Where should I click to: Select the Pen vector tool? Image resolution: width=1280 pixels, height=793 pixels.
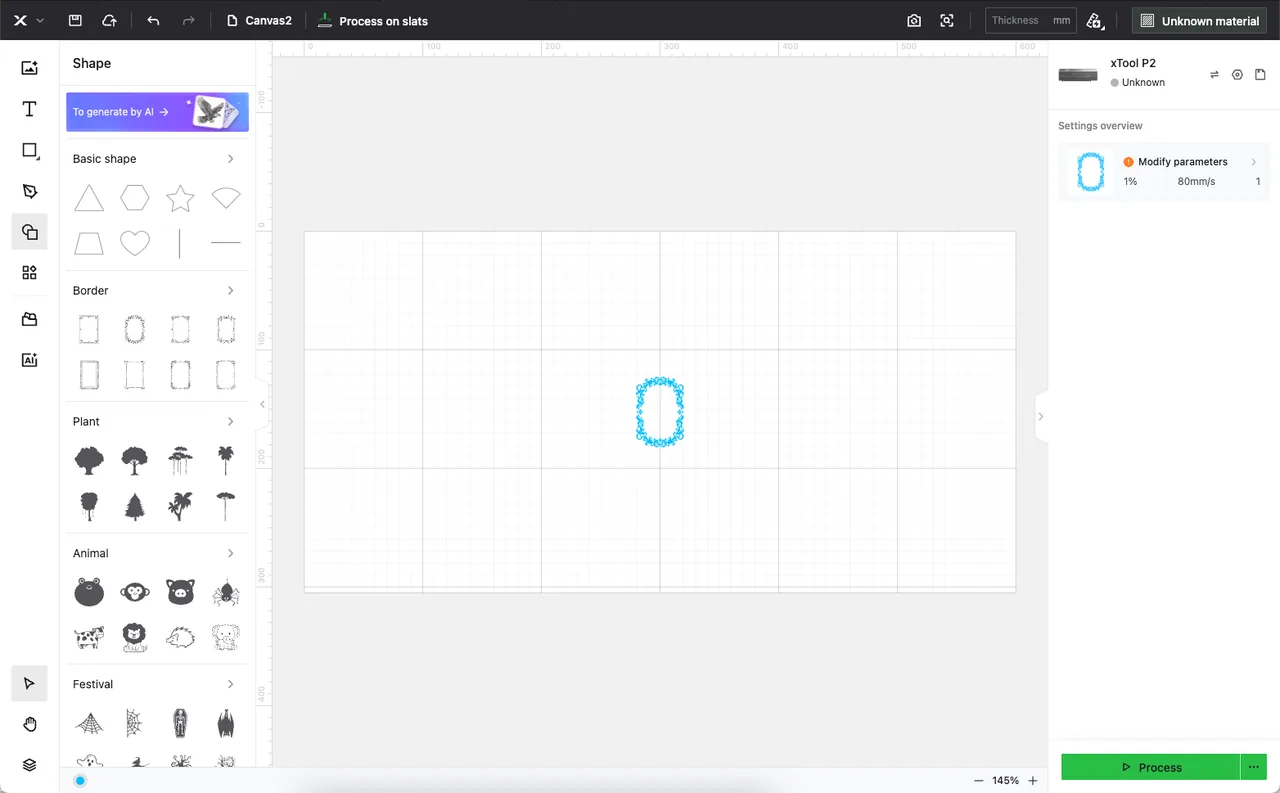tap(29, 191)
